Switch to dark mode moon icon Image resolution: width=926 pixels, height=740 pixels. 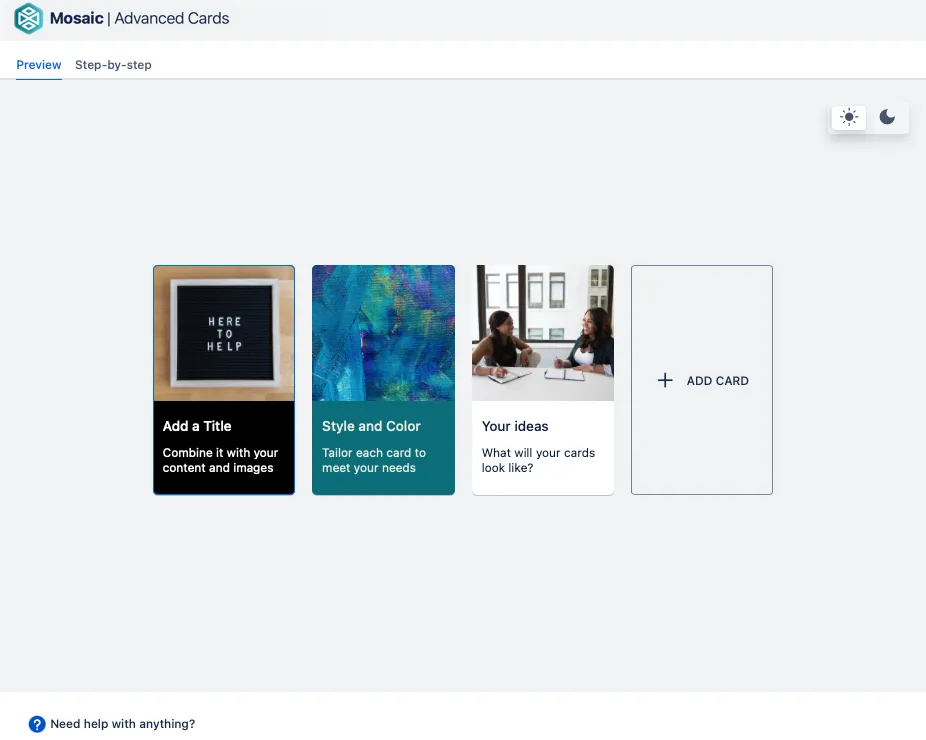coord(887,117)
